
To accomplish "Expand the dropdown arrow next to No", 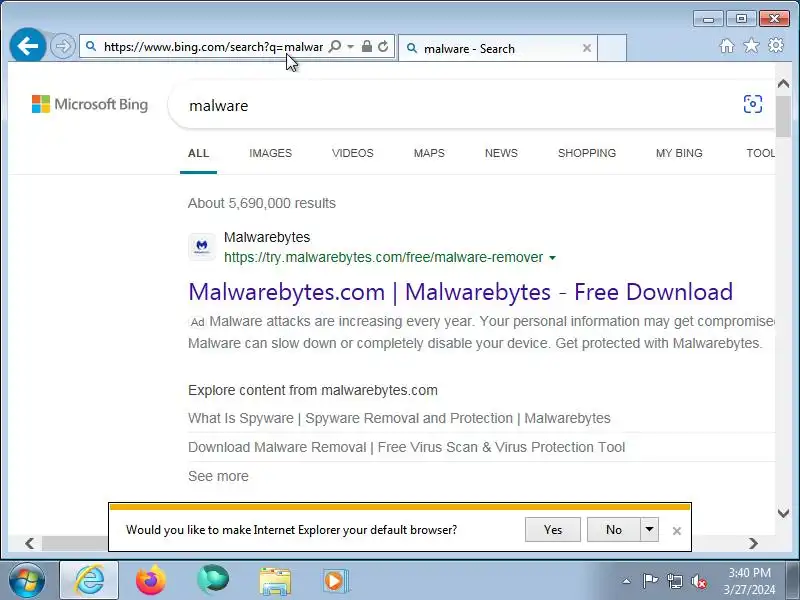I will tap(649, 530).
